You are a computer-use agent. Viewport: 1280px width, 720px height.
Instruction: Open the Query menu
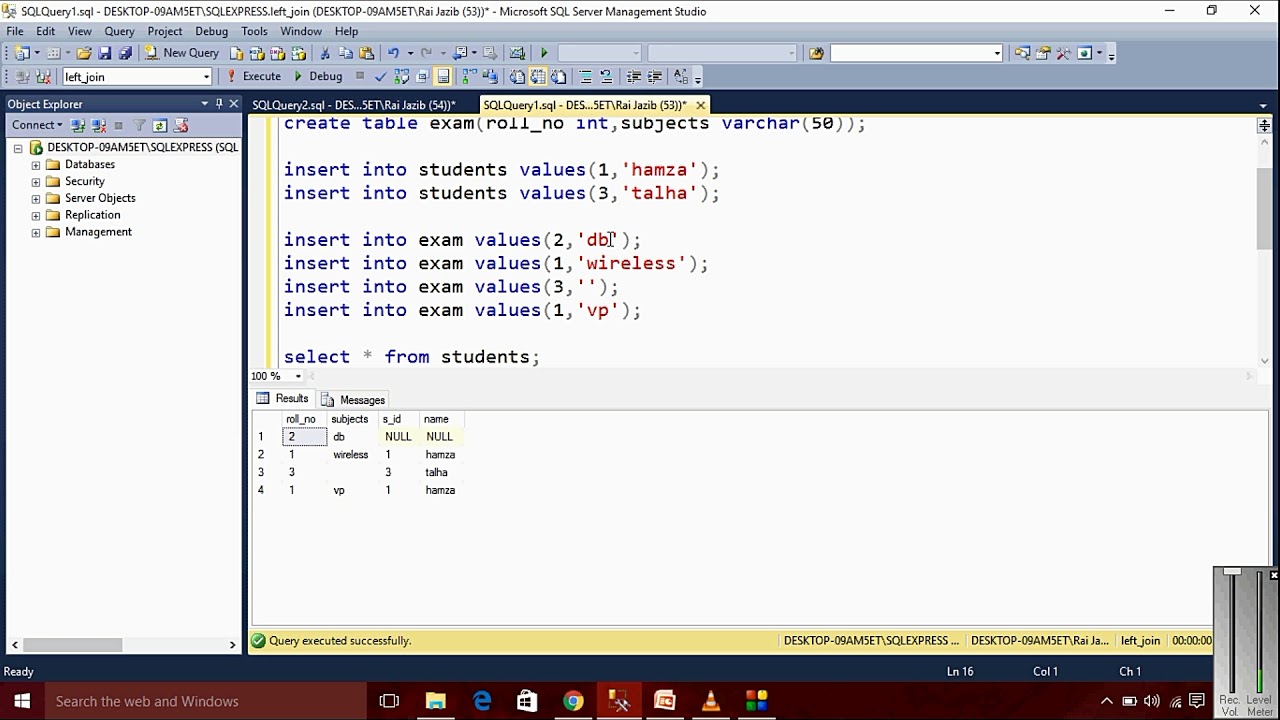pos(119,31)
